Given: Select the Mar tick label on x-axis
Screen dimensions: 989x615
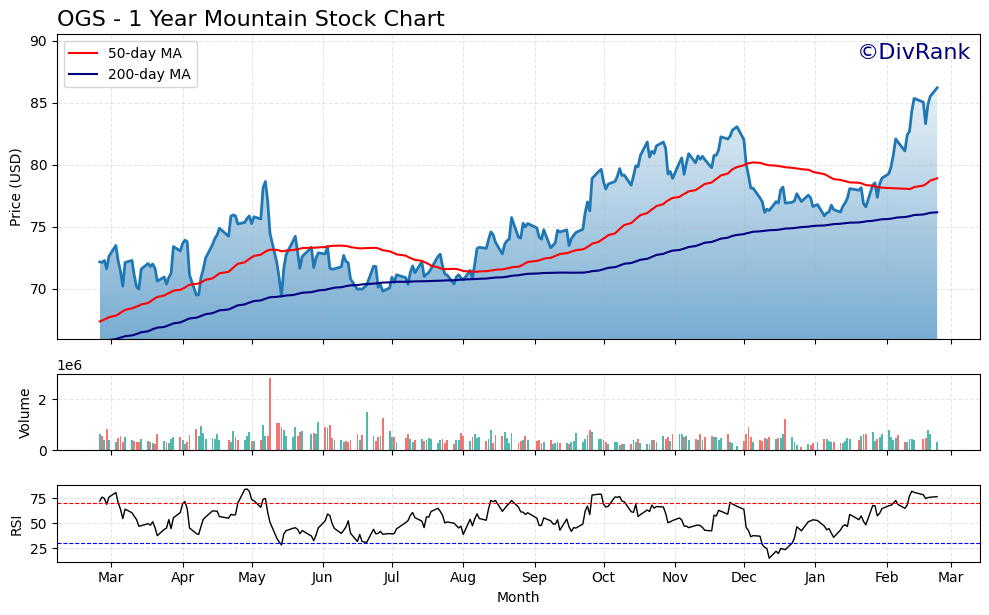Looking at the screenshot, I should [112, 578].
